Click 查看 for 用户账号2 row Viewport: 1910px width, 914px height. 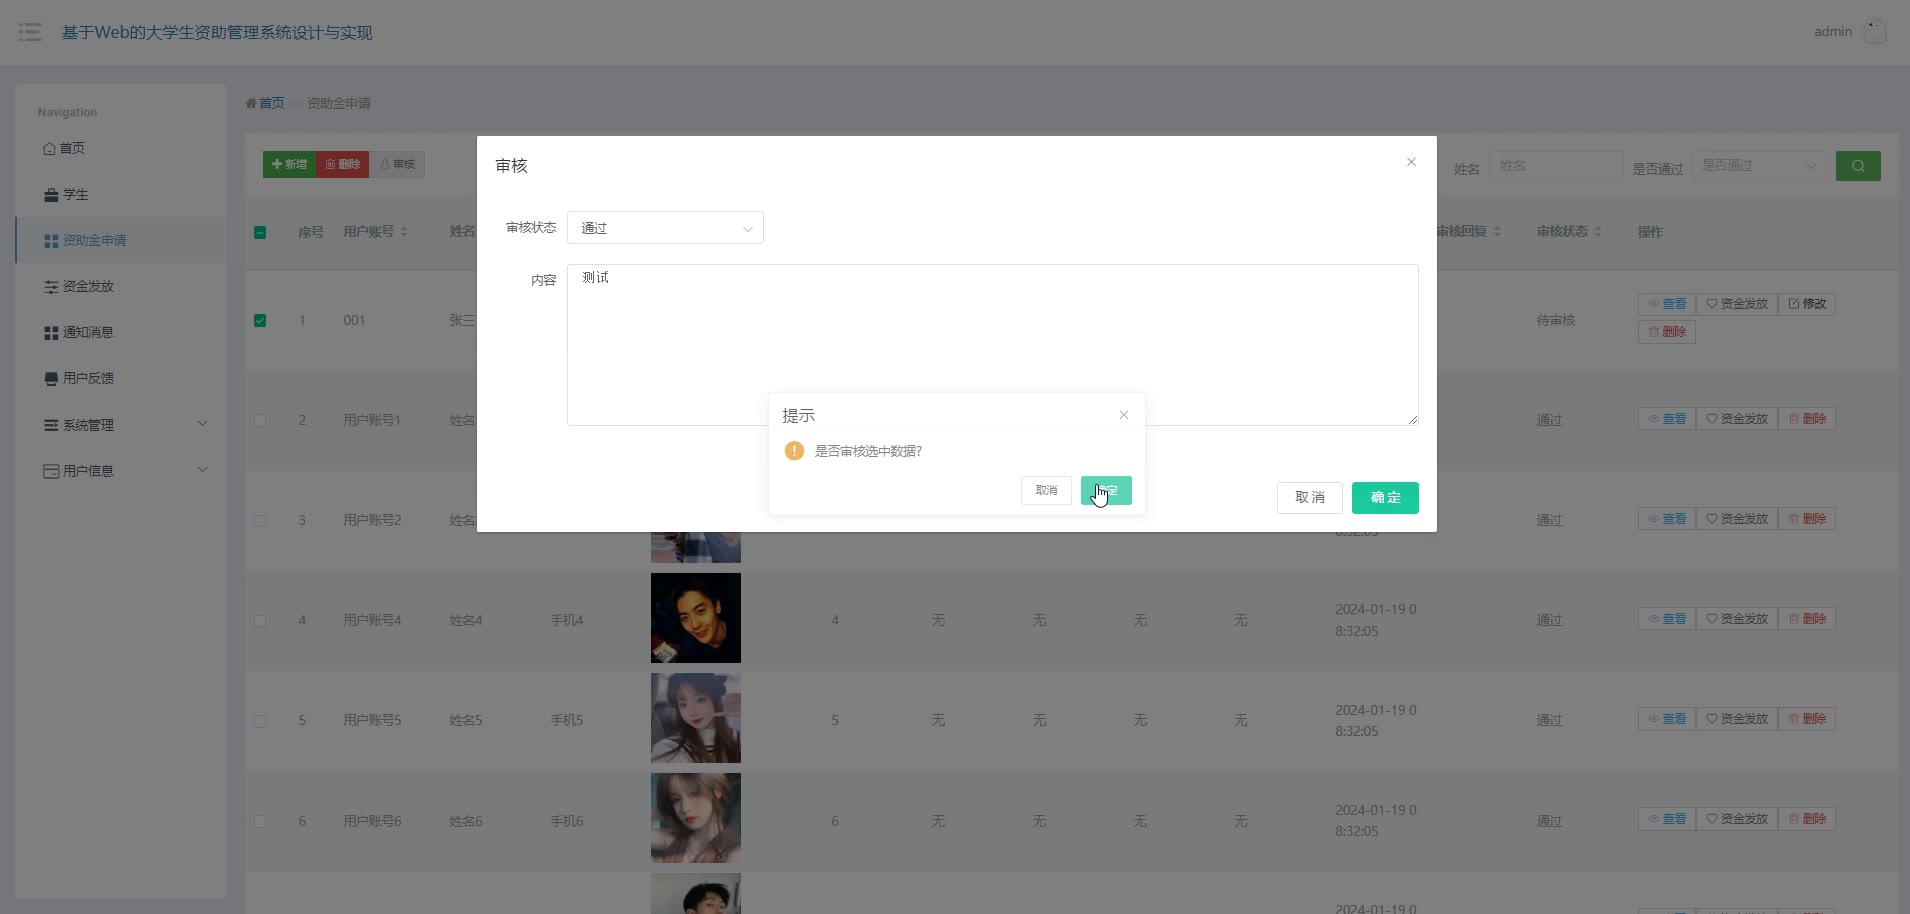tap(1667, 519)
